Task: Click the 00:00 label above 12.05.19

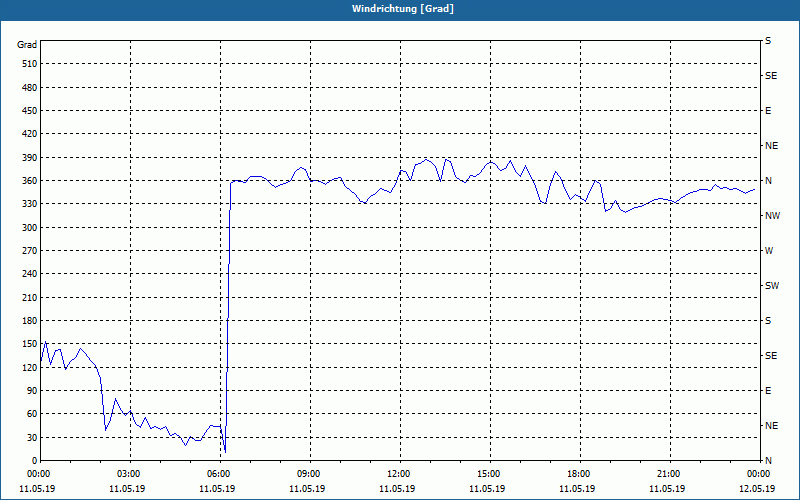Action: (758, 474)
